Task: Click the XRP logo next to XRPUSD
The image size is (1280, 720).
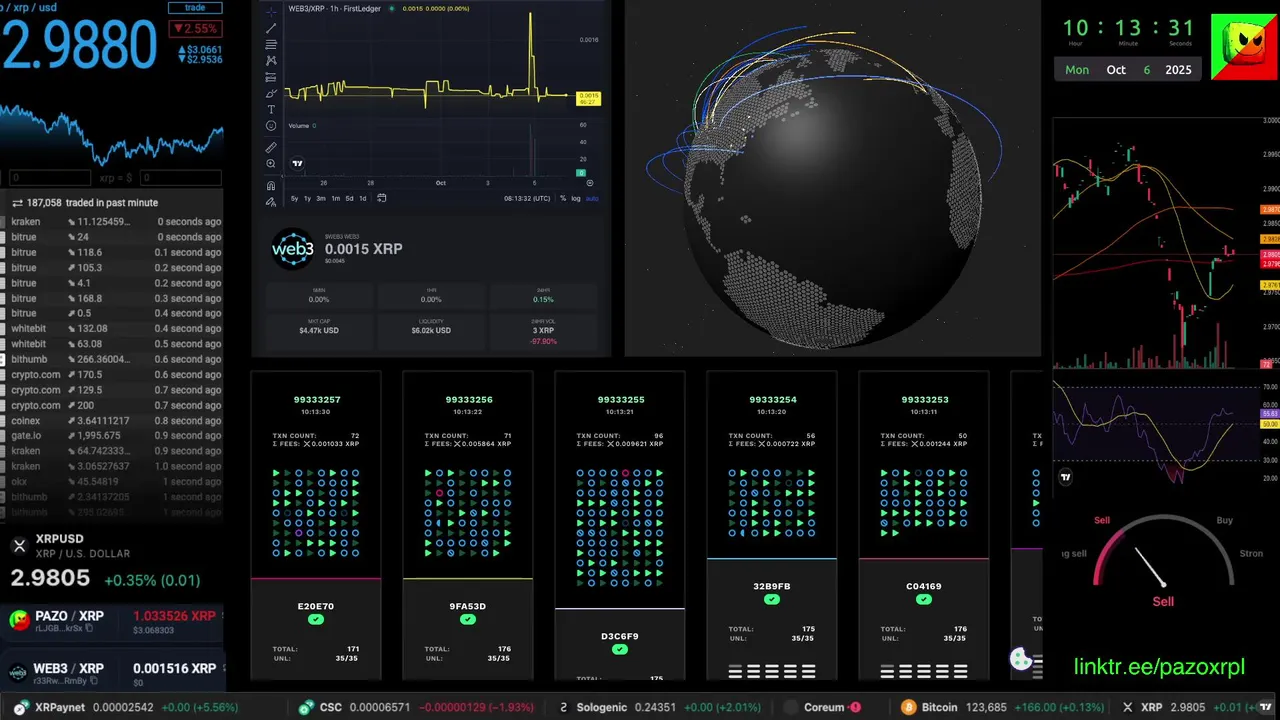Action: [19, 545]
